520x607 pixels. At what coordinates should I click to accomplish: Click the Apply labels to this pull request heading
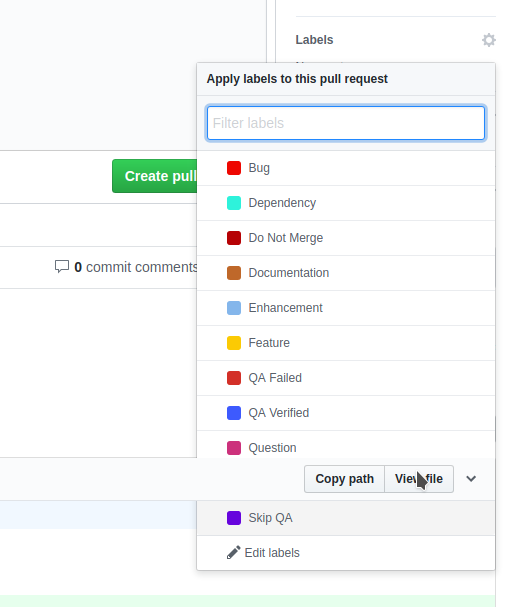(x=297, y=79)
